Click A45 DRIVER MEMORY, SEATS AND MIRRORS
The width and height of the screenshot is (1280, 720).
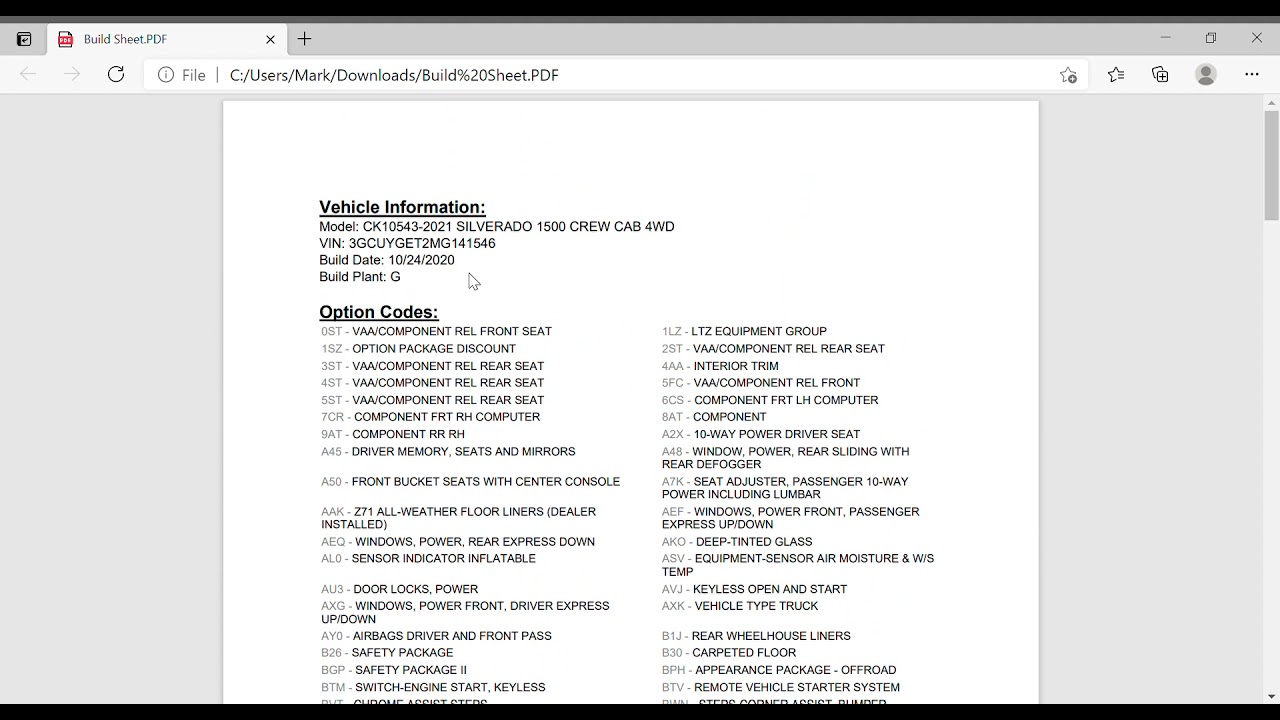448,451
